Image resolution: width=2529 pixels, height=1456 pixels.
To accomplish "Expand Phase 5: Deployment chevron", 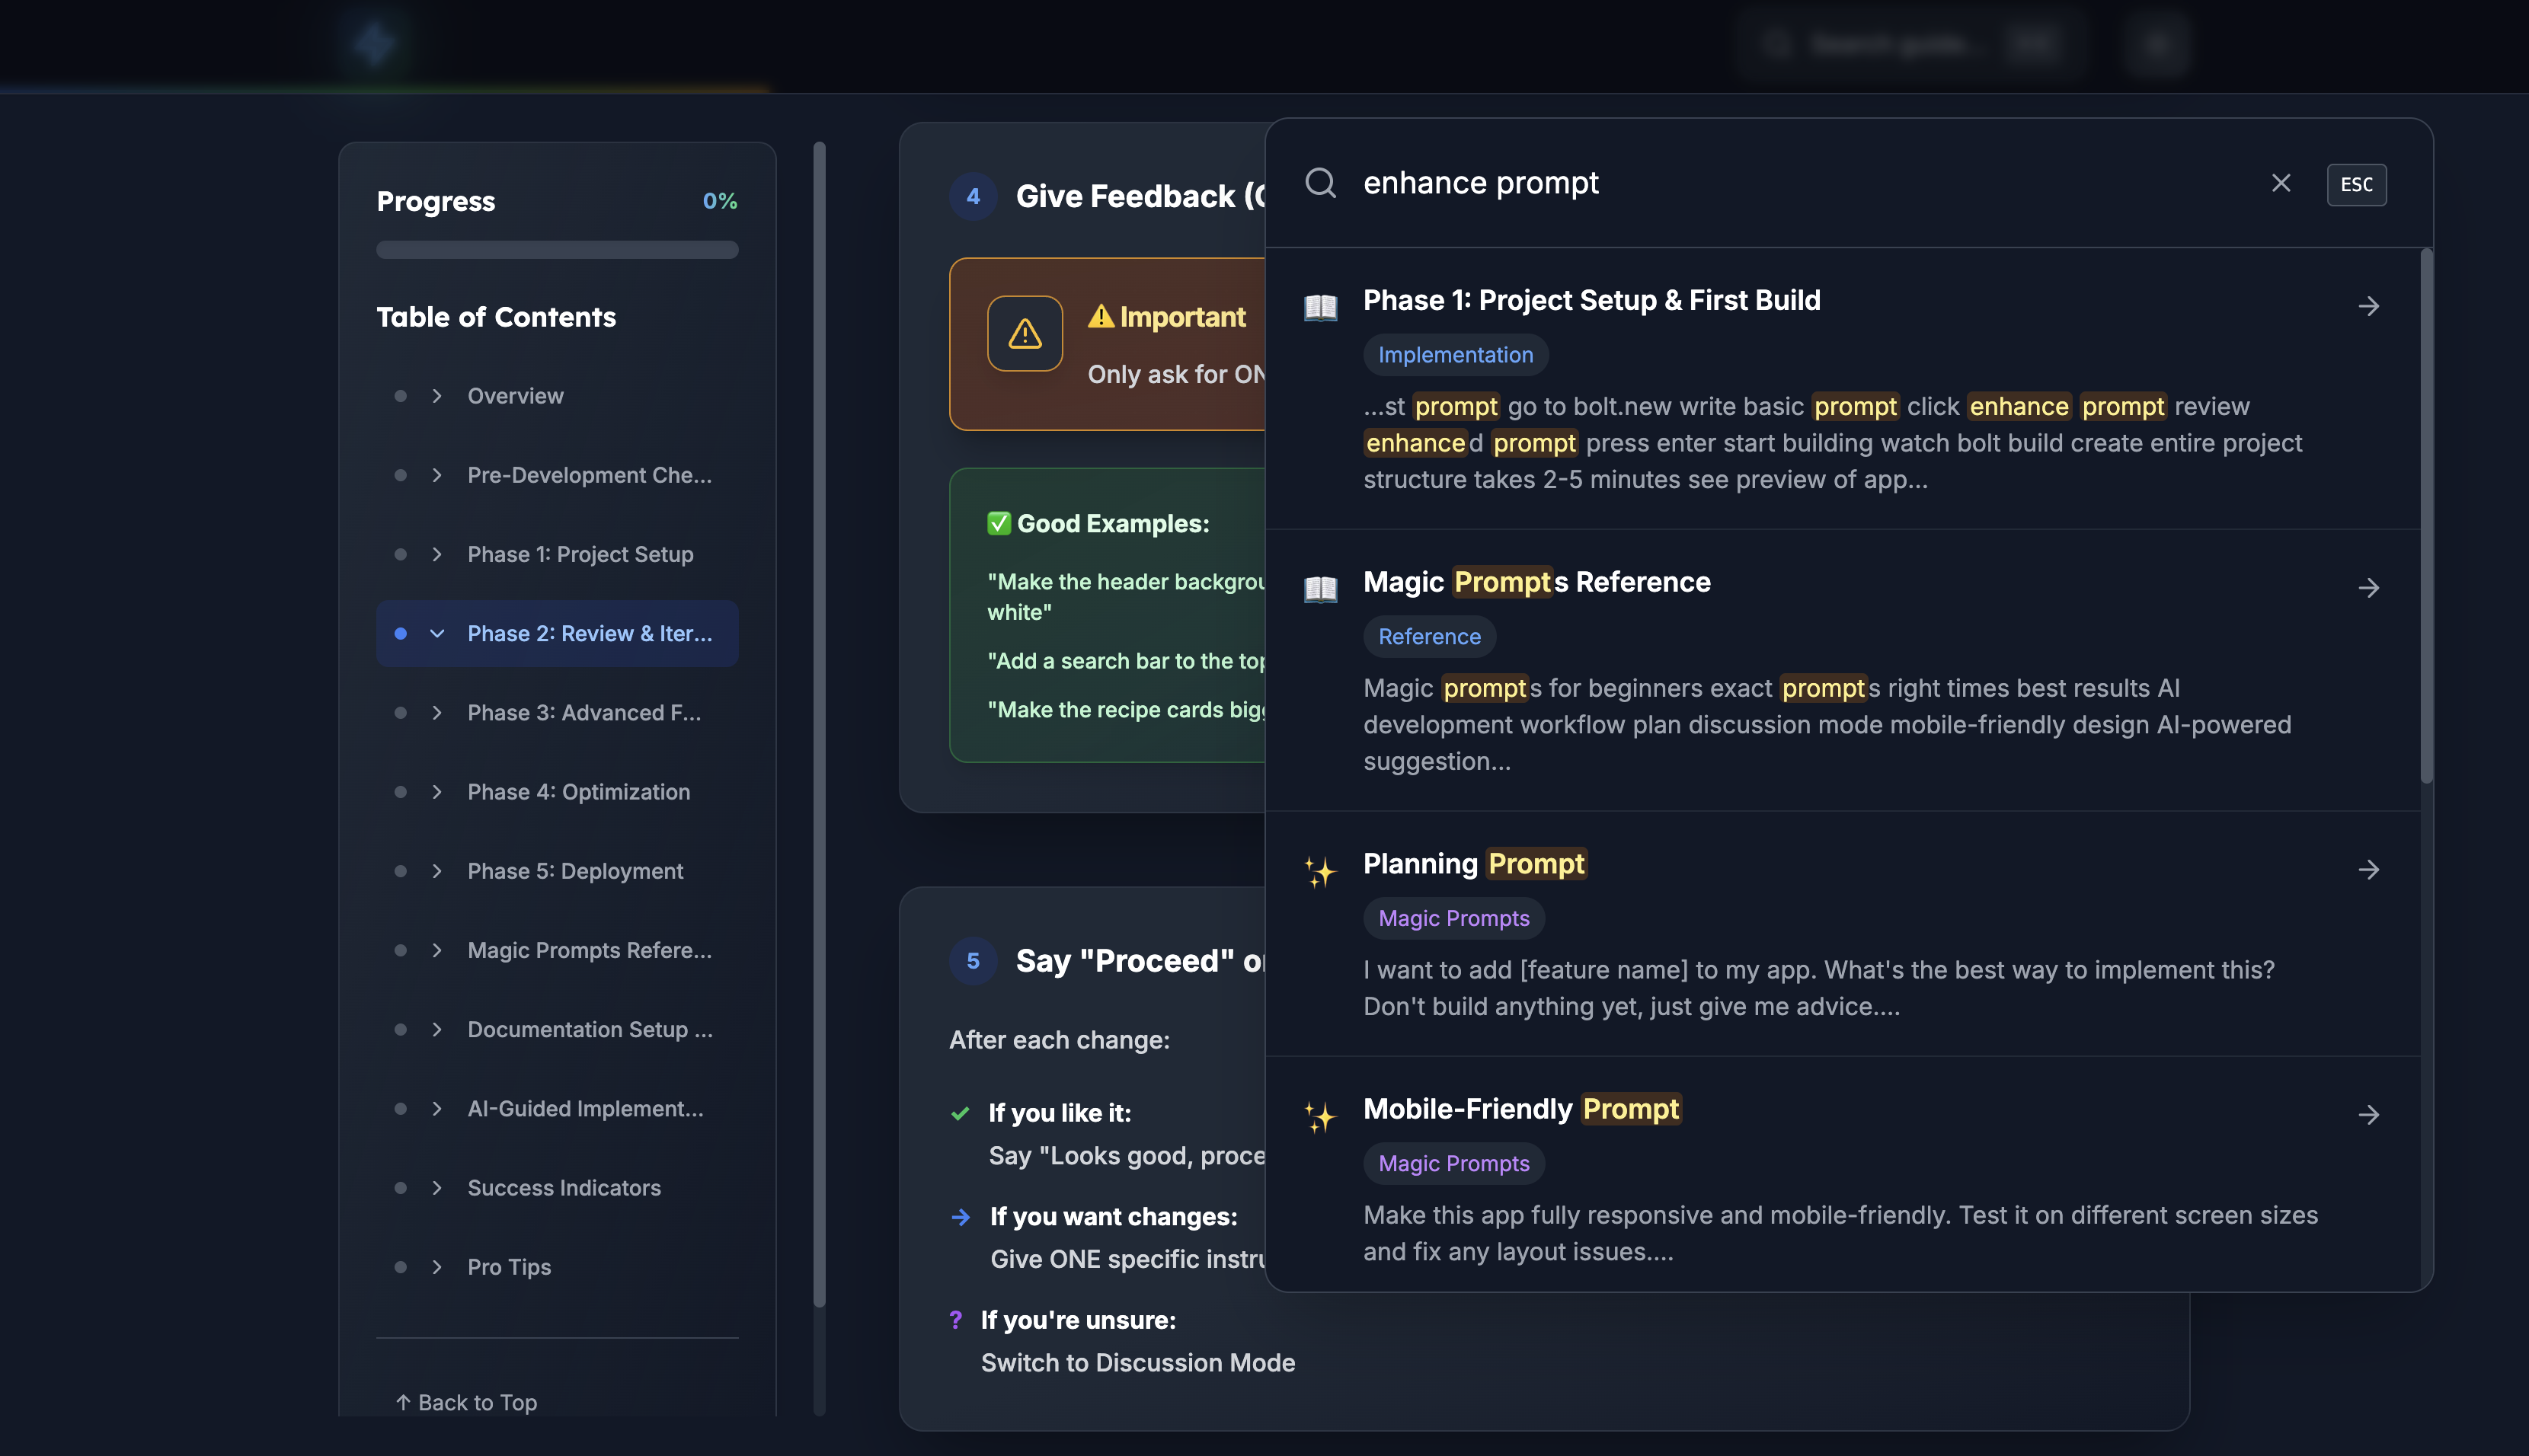I will click(437, 871).
